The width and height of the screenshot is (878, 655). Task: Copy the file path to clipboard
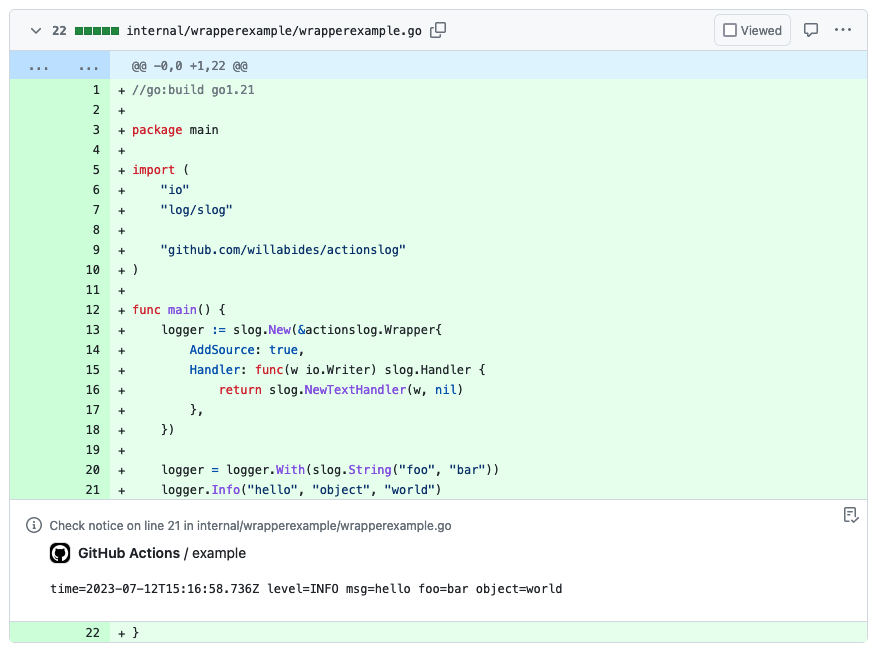point(438,31)
